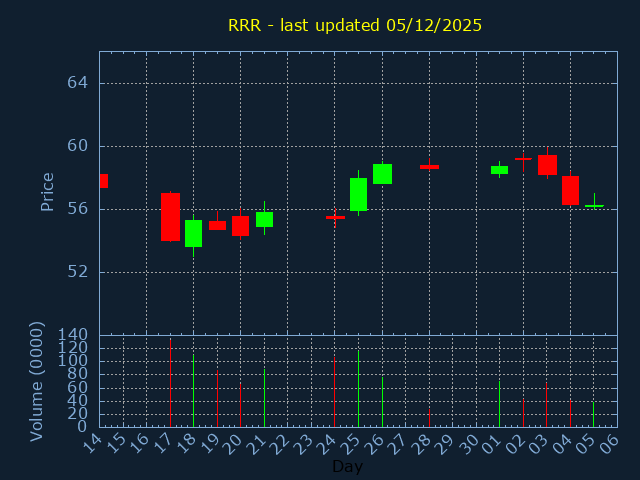The width and height of the screenshot is (640, 480).
Task: Click the red candlestick on day 20
Action: [240, 225]
